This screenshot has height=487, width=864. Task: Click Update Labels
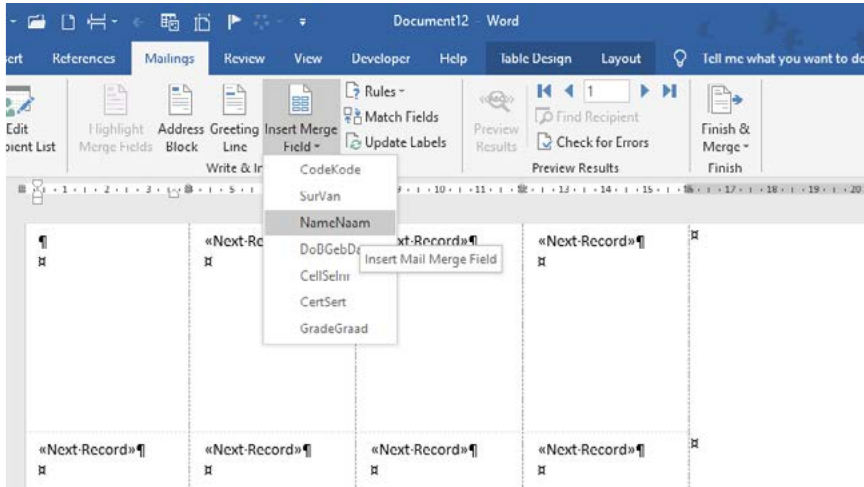click(x=396, y=142)
